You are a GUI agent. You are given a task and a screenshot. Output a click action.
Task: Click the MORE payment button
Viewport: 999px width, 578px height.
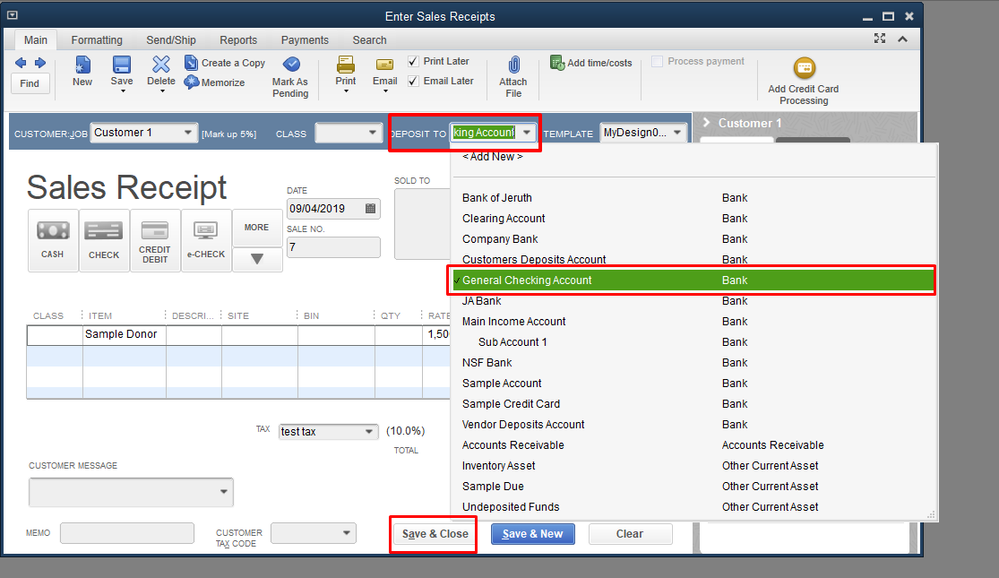coord(257,228)
